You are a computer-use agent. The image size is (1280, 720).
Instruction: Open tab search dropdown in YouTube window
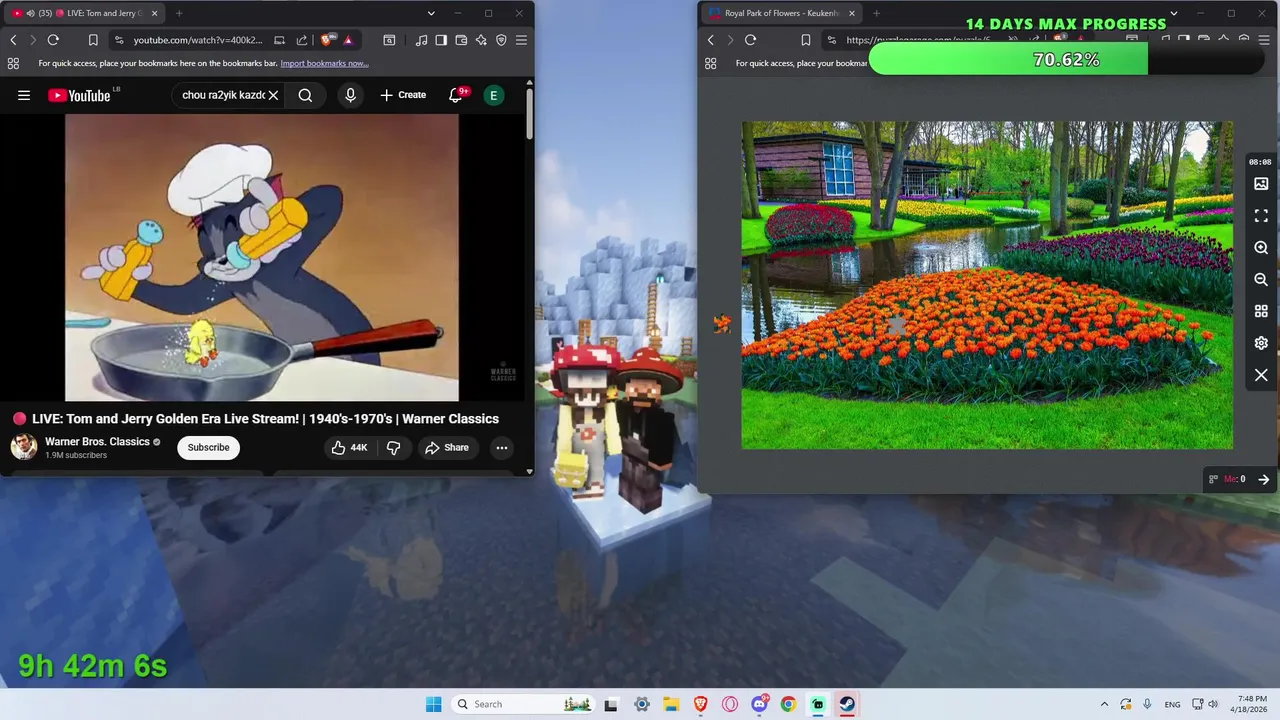431,13
